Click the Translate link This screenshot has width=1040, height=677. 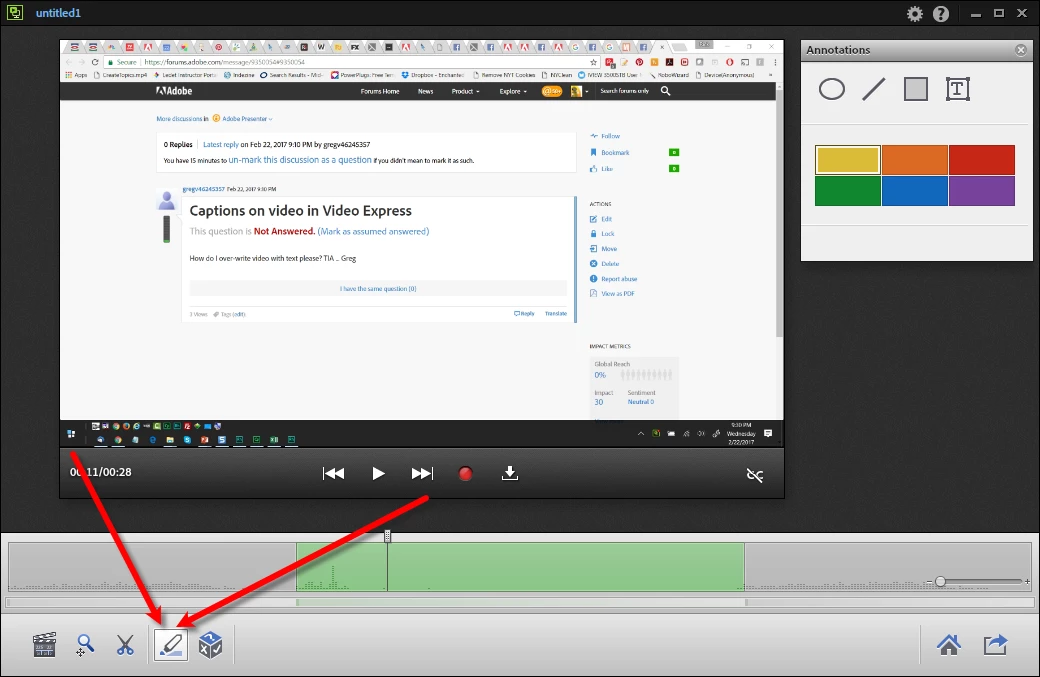click(x=556, y=314)
